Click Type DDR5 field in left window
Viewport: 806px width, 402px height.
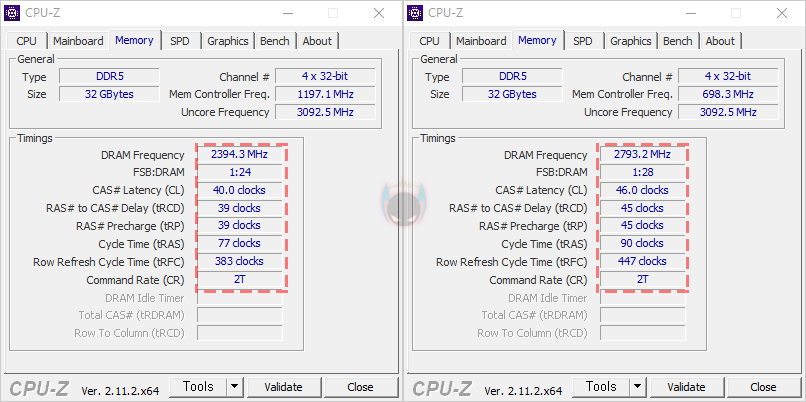point(109,77)
